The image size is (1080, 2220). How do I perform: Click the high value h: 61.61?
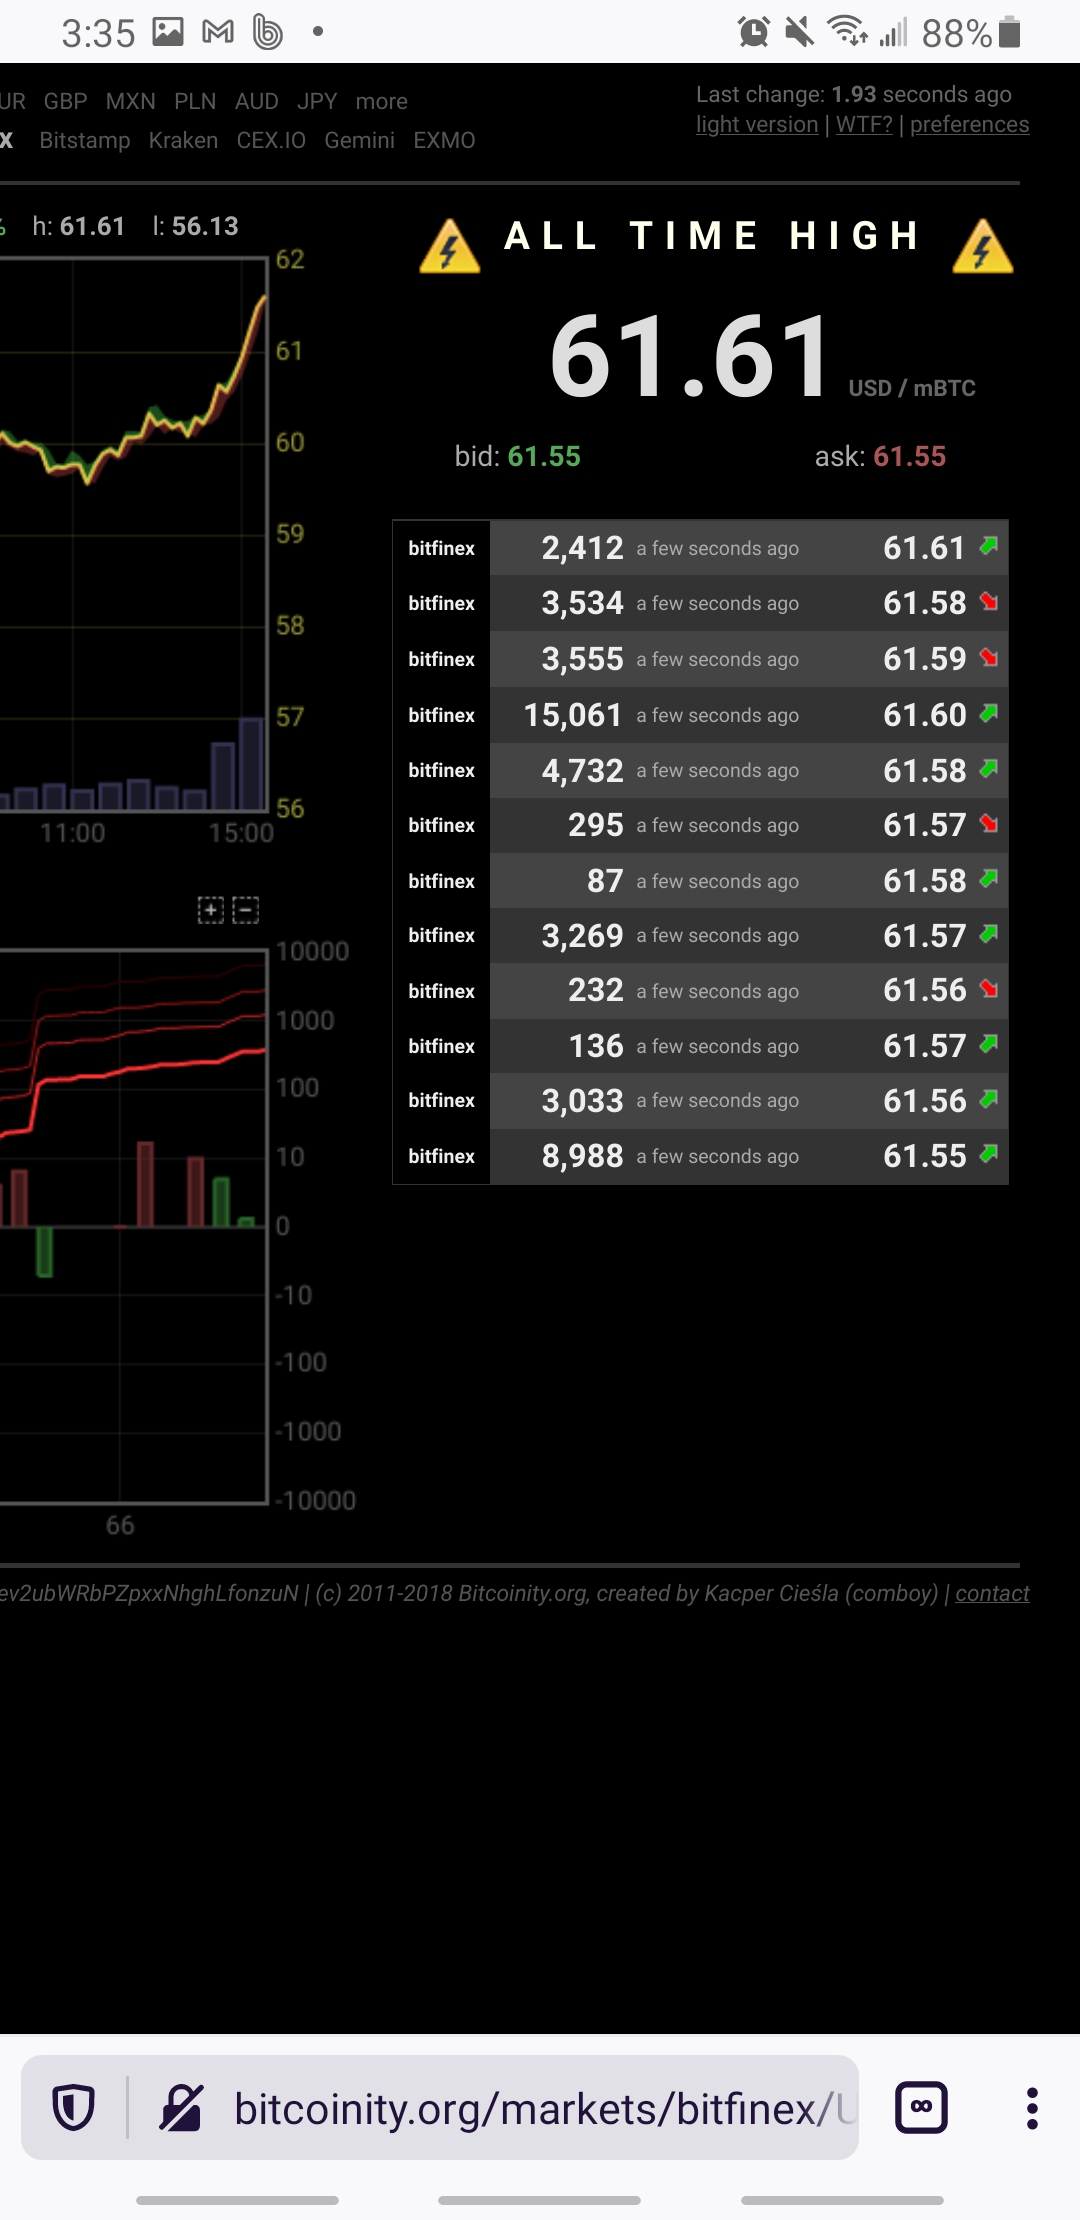(x=78, y=226)
